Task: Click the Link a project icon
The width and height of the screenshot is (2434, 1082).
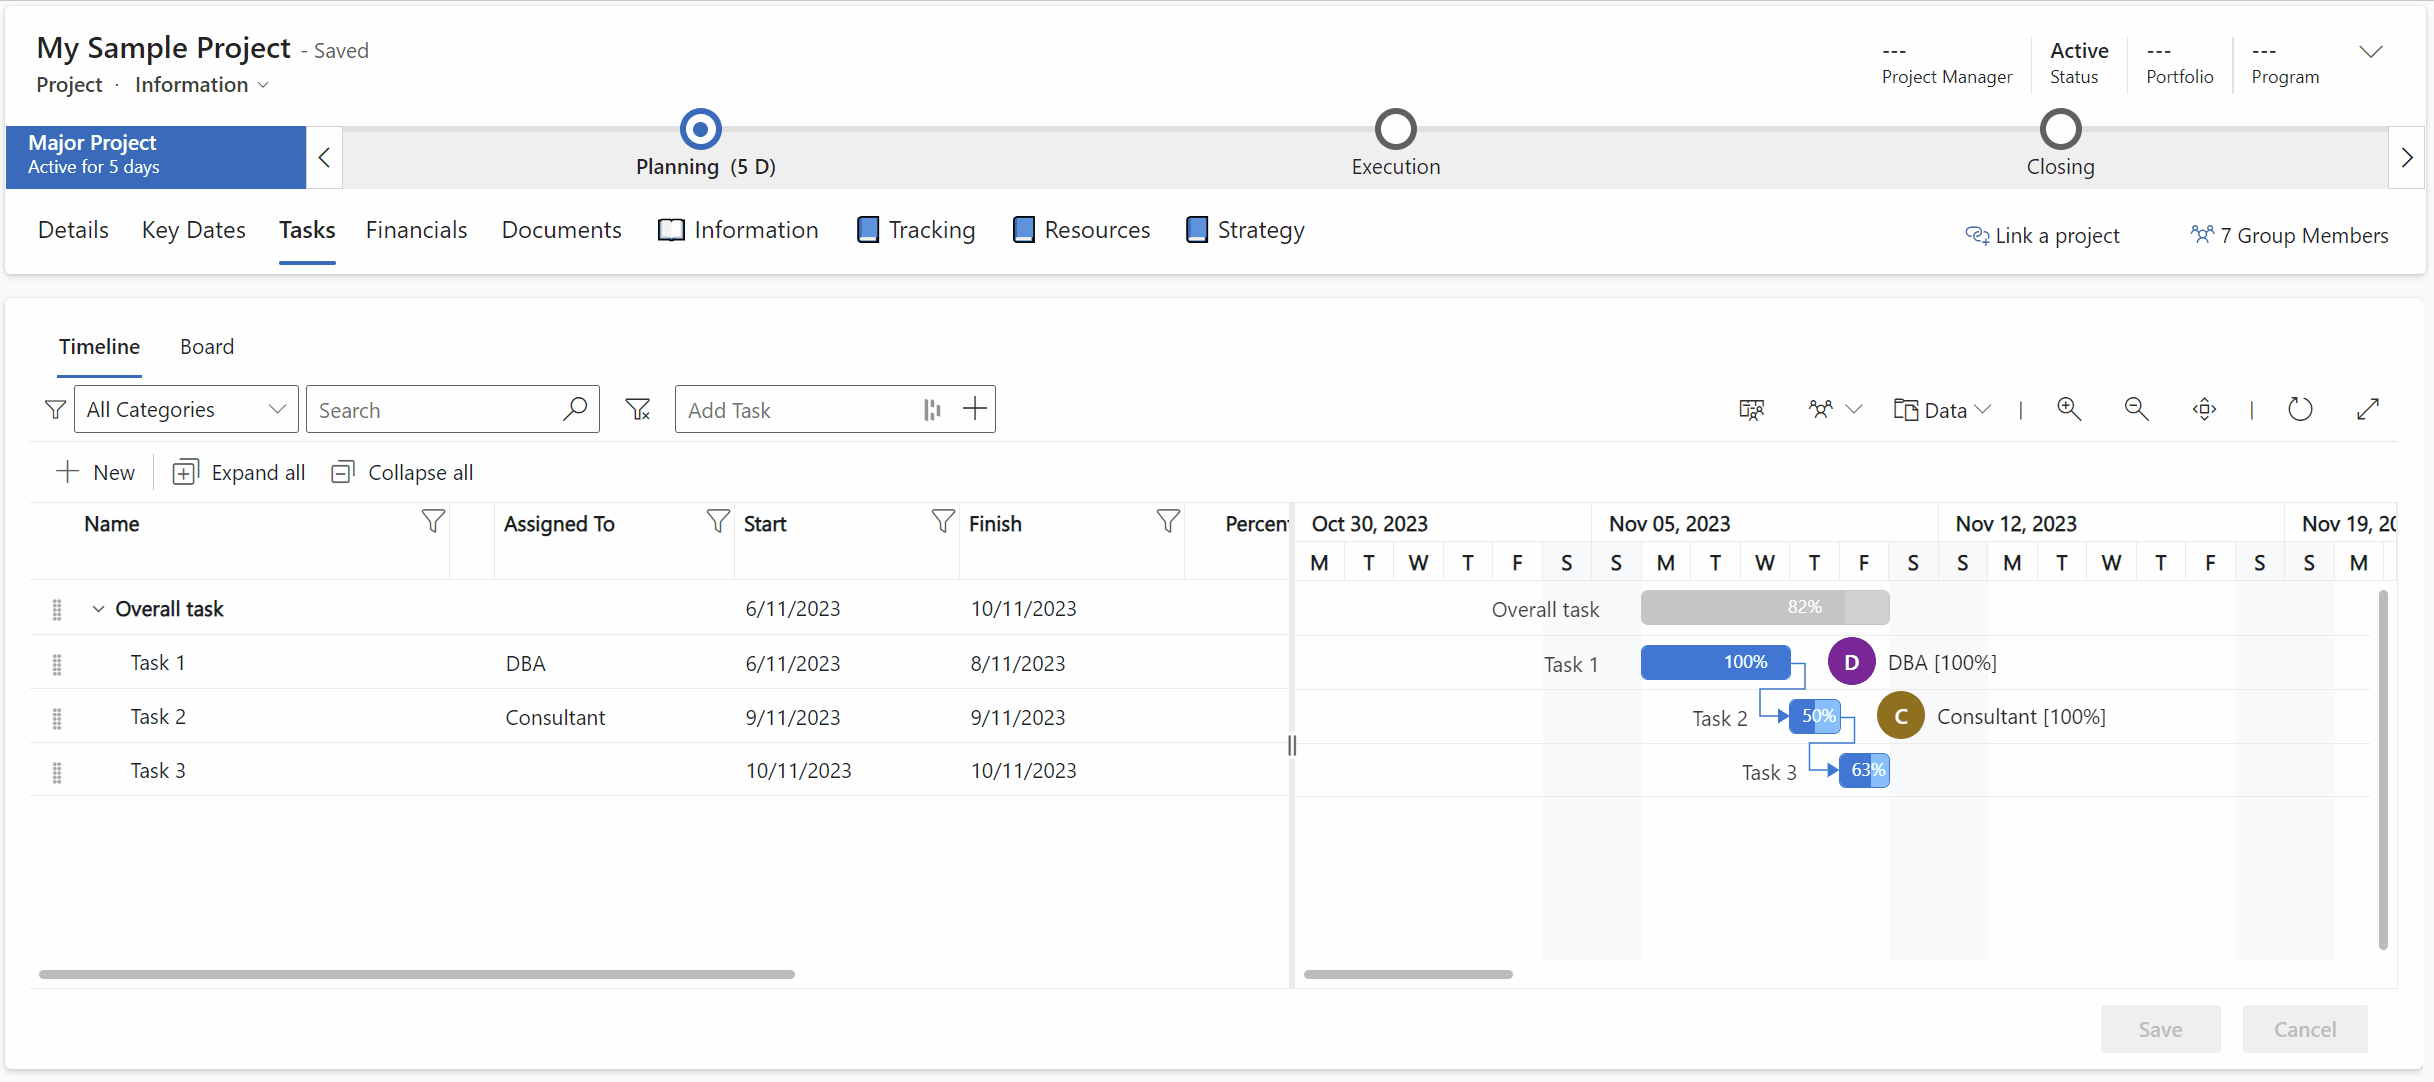Action: click(1977, 235)
